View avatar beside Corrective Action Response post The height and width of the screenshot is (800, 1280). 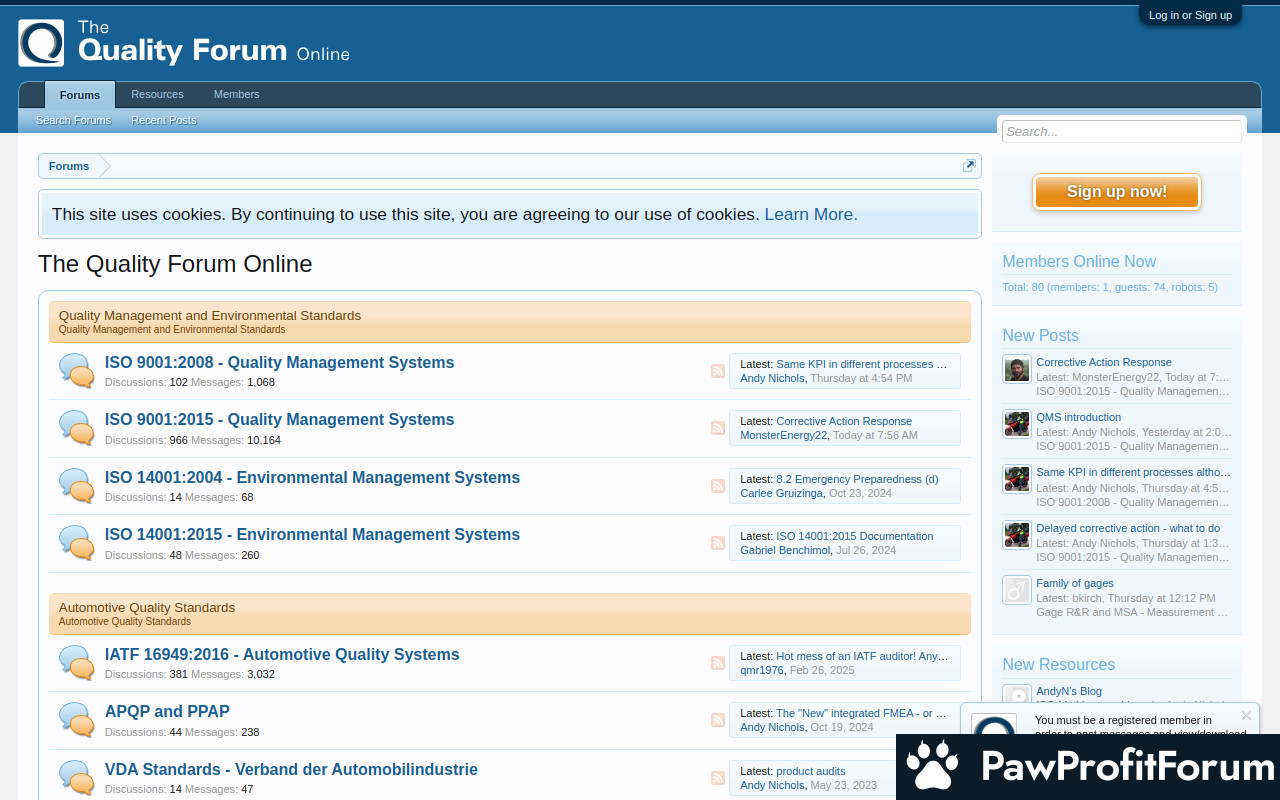coord(1017,369)
